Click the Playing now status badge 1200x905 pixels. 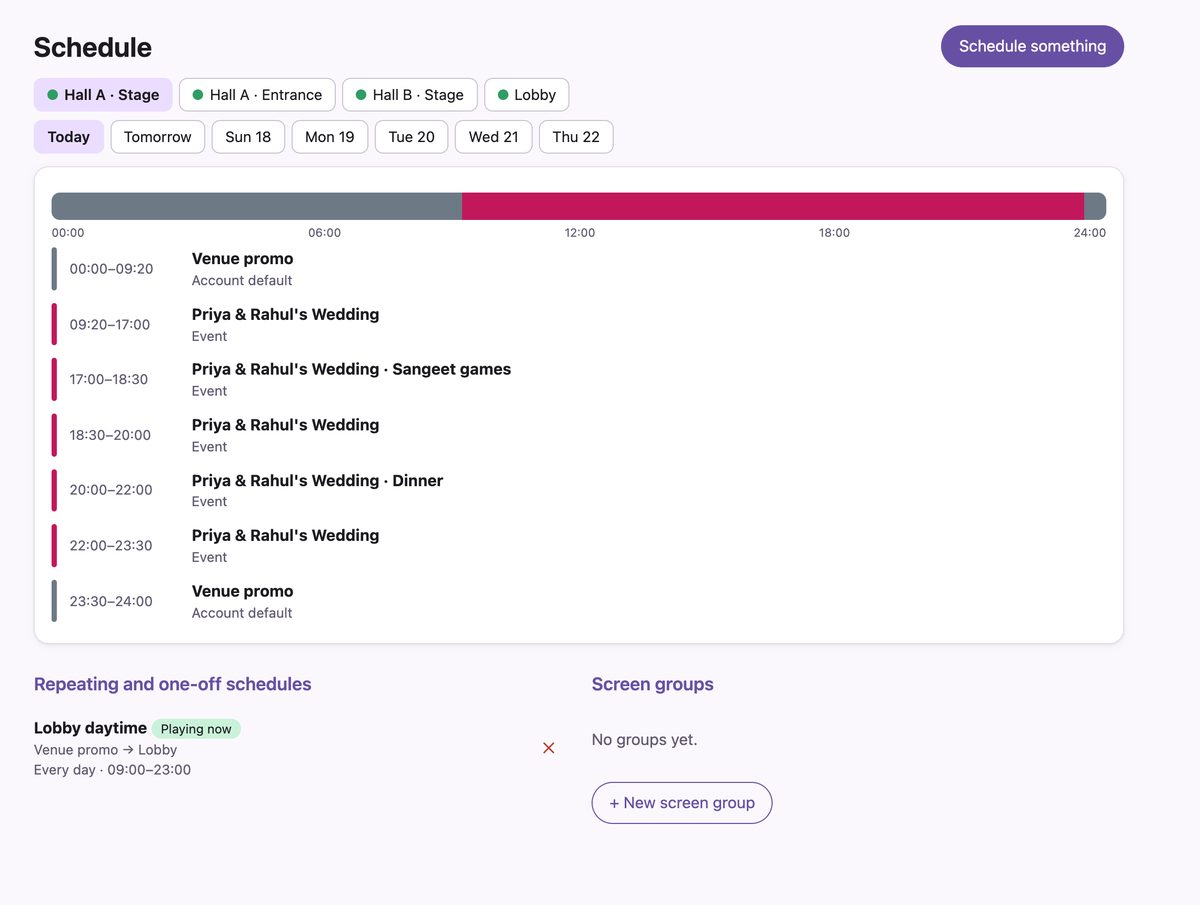(x=196, y=729)
